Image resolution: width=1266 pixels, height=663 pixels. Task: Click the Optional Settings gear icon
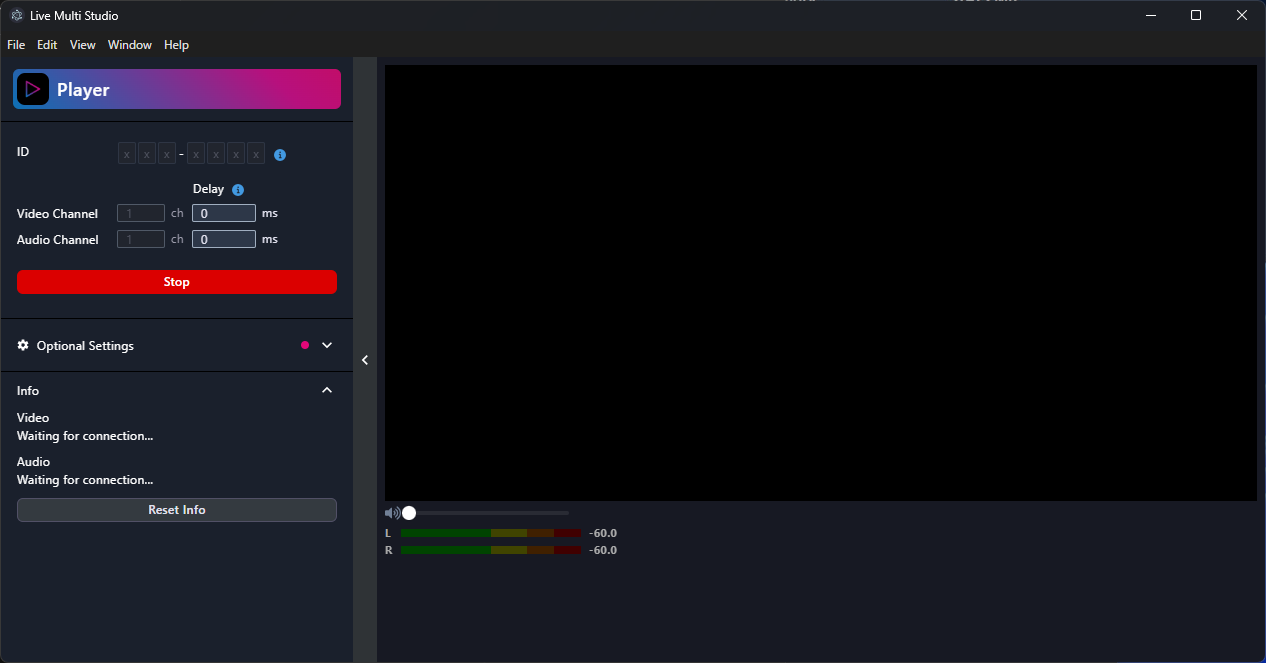pos(23,345)
